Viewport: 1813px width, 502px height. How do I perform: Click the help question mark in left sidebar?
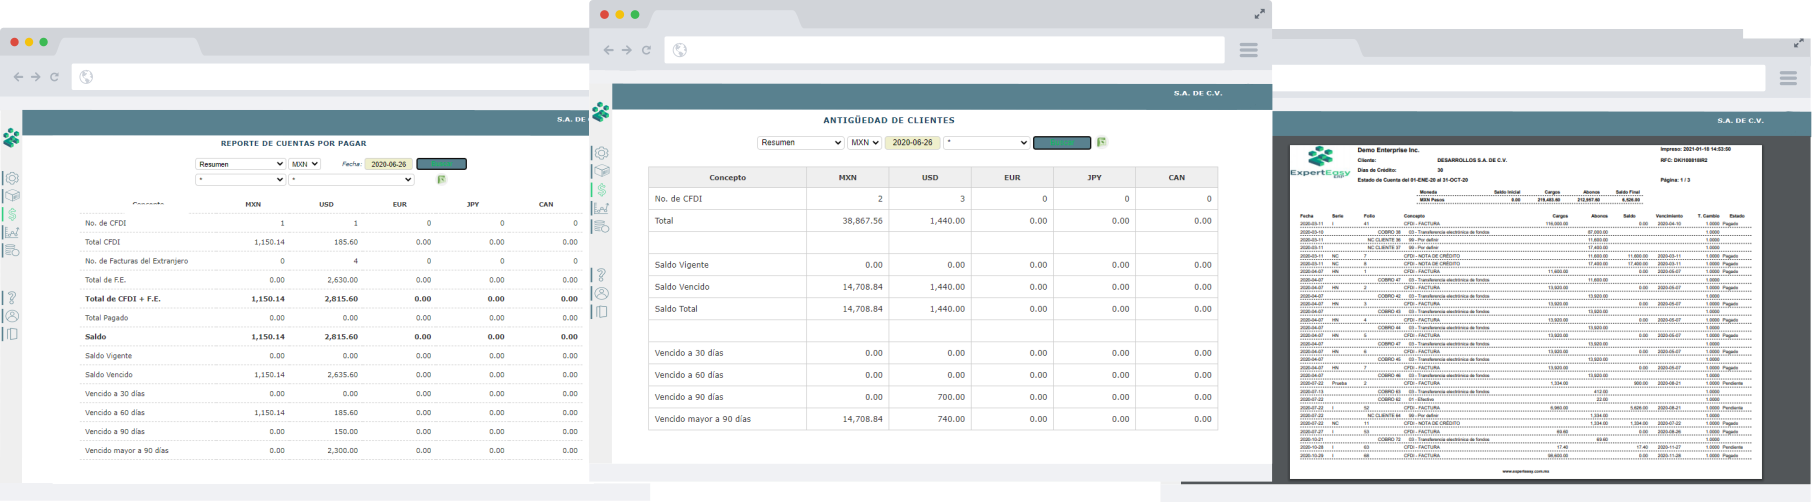(12, 298)
